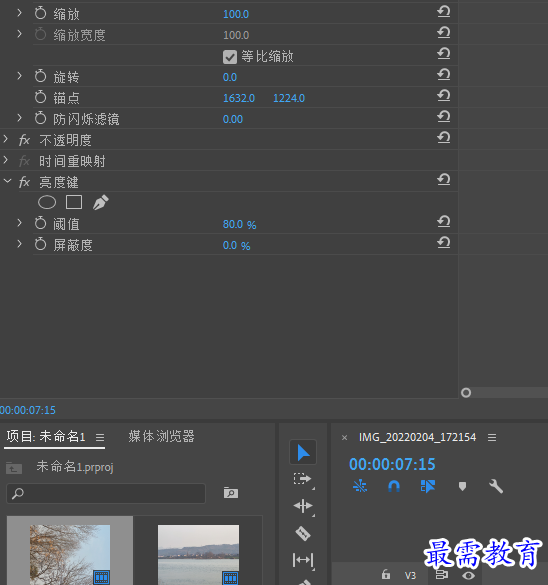The image size is (548, 585).
Task: Click the Find in project folder icon
Action: tap(231, 493)
